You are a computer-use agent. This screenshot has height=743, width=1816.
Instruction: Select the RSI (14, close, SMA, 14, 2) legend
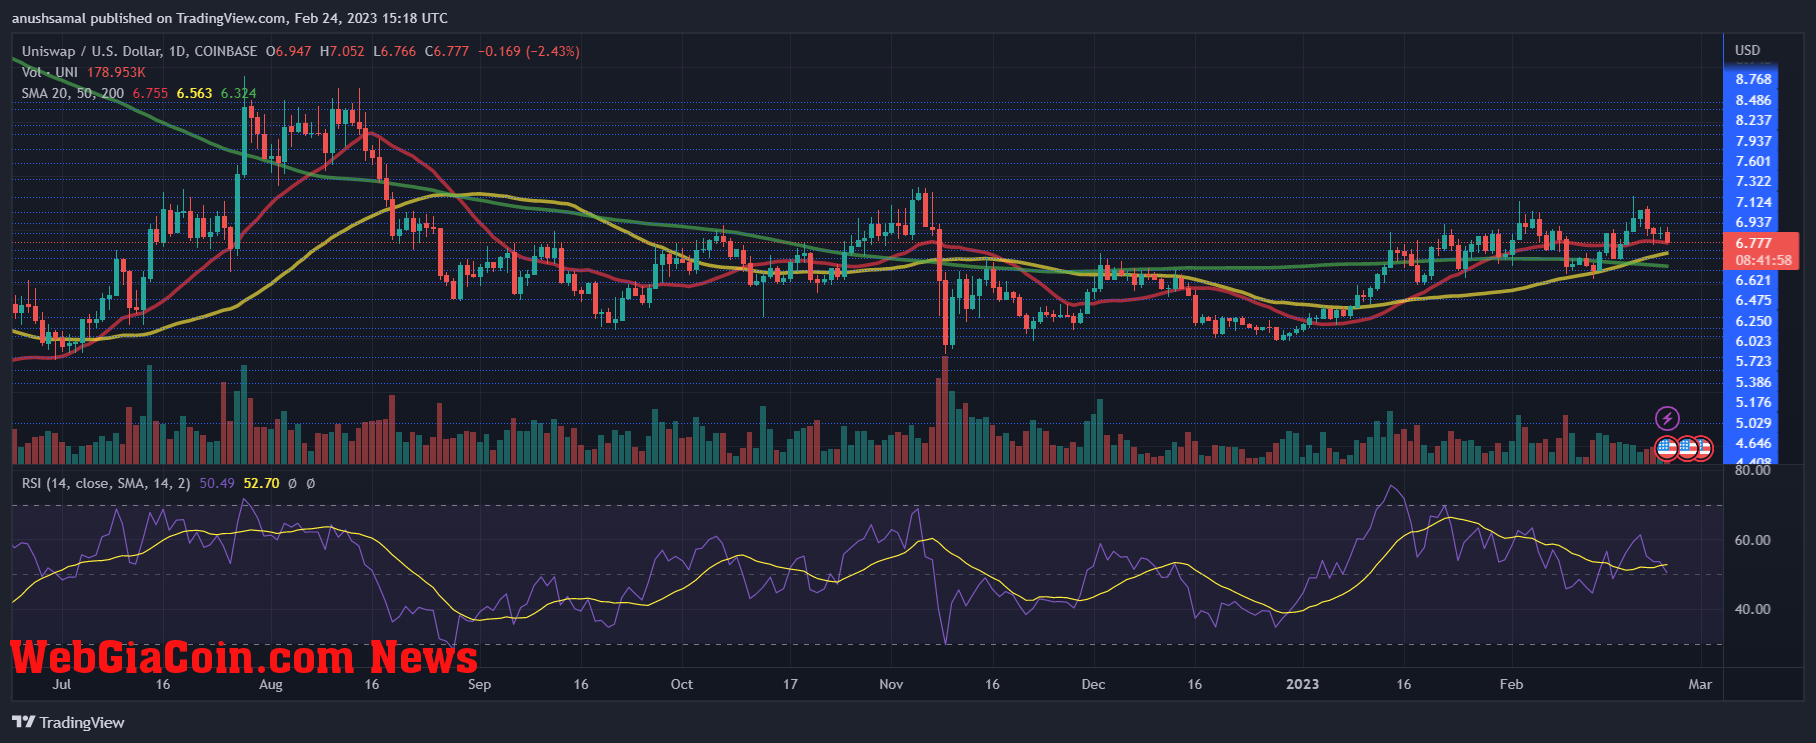click(106, 483)
